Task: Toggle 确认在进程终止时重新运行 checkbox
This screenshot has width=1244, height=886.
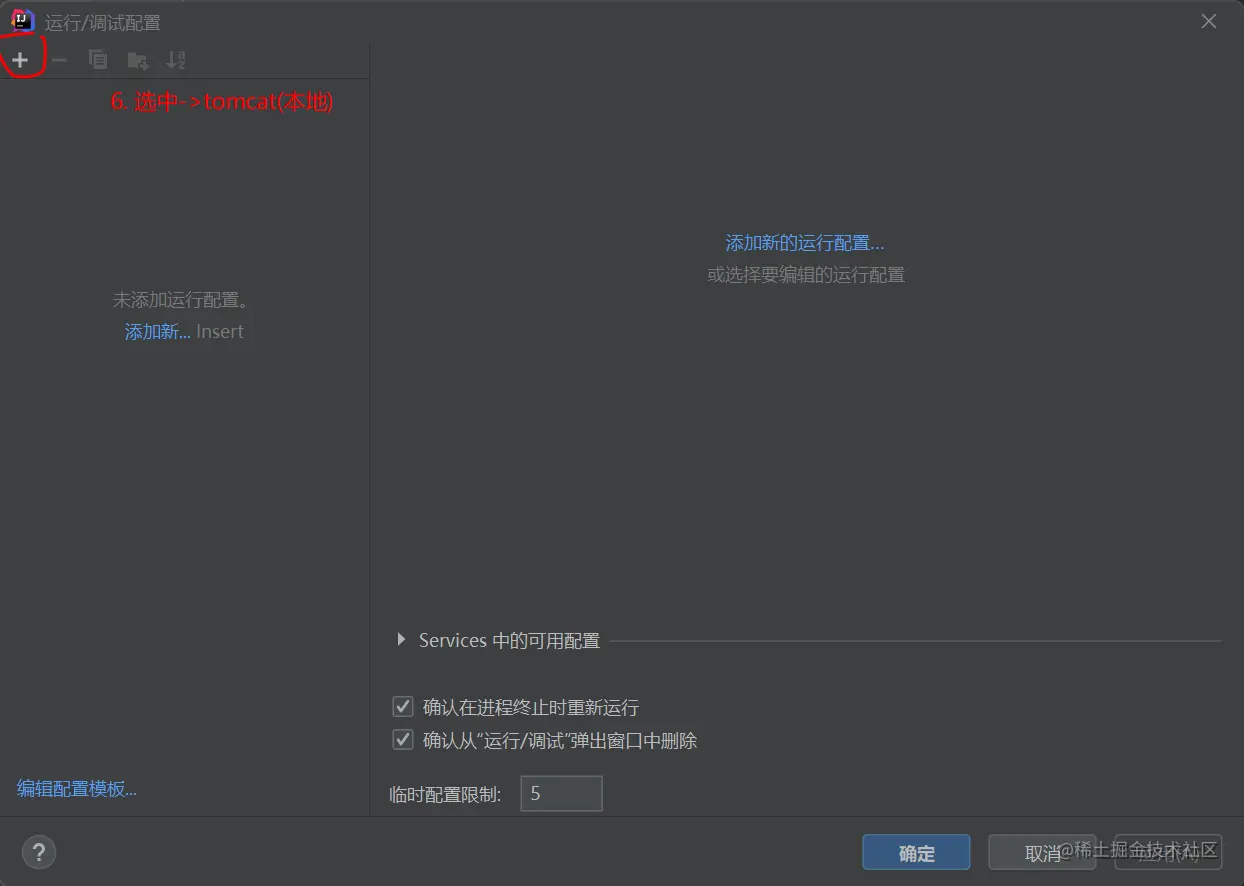Action: click(402, 706)
